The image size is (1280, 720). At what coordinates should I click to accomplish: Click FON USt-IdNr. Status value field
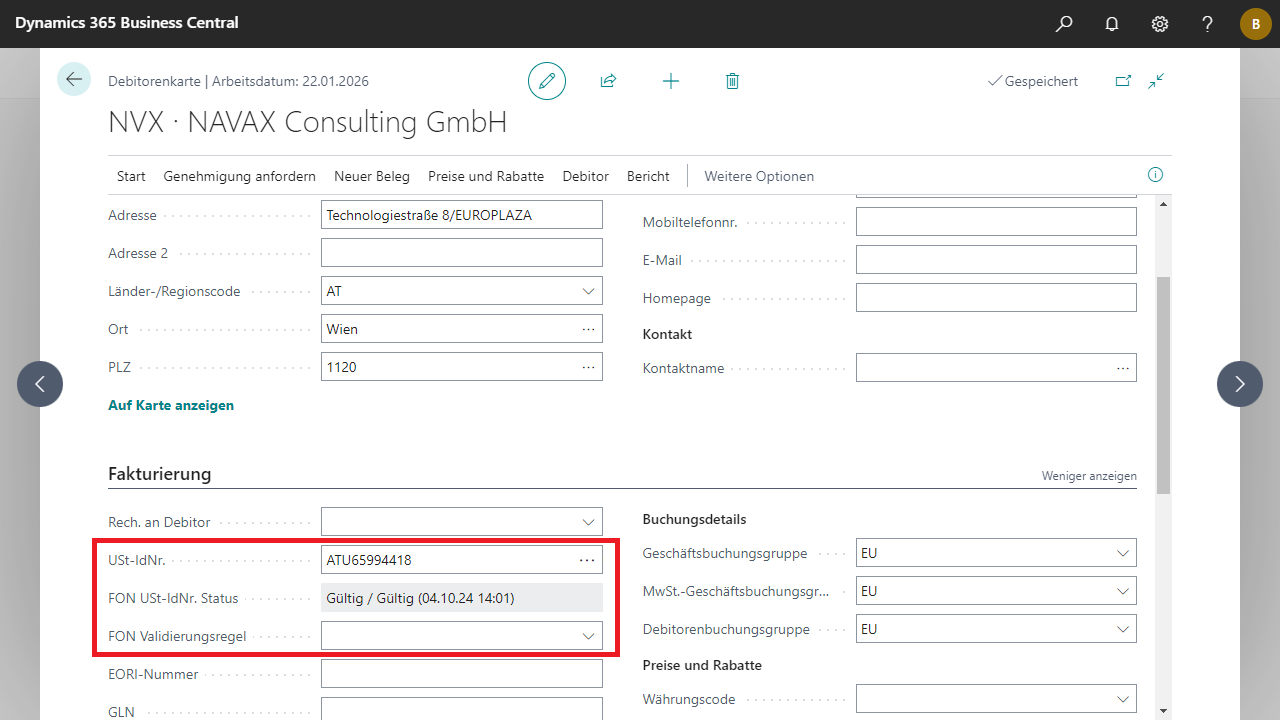[x=462, y=598]
